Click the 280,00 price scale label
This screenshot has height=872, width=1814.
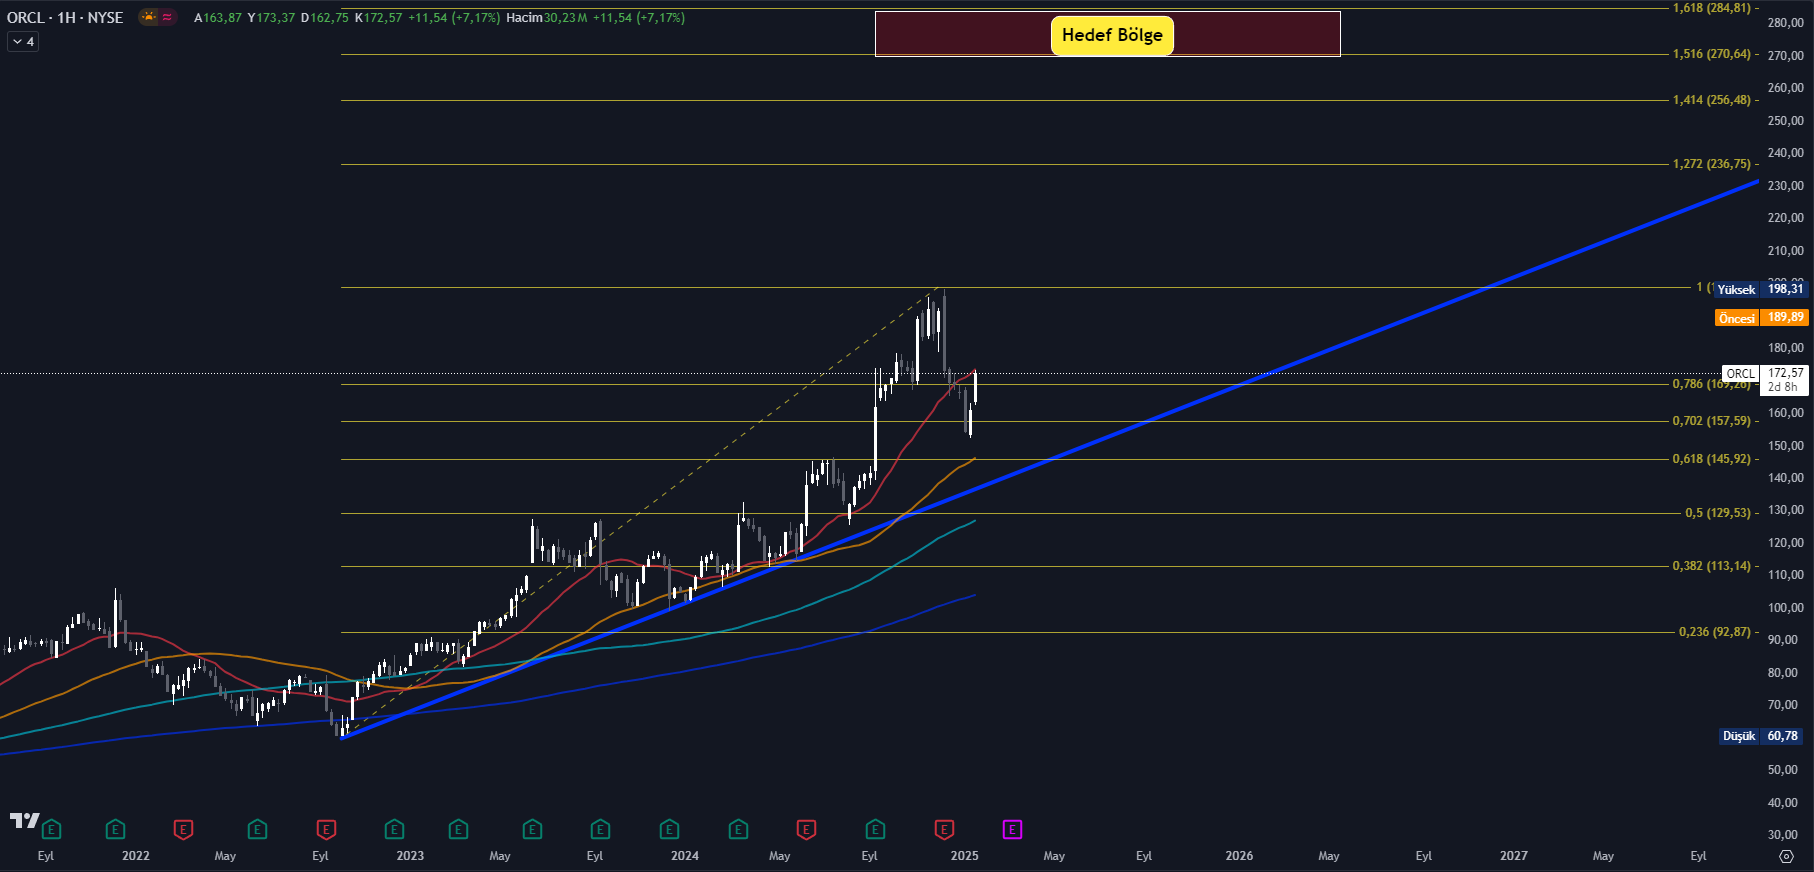coord(1785,23)
